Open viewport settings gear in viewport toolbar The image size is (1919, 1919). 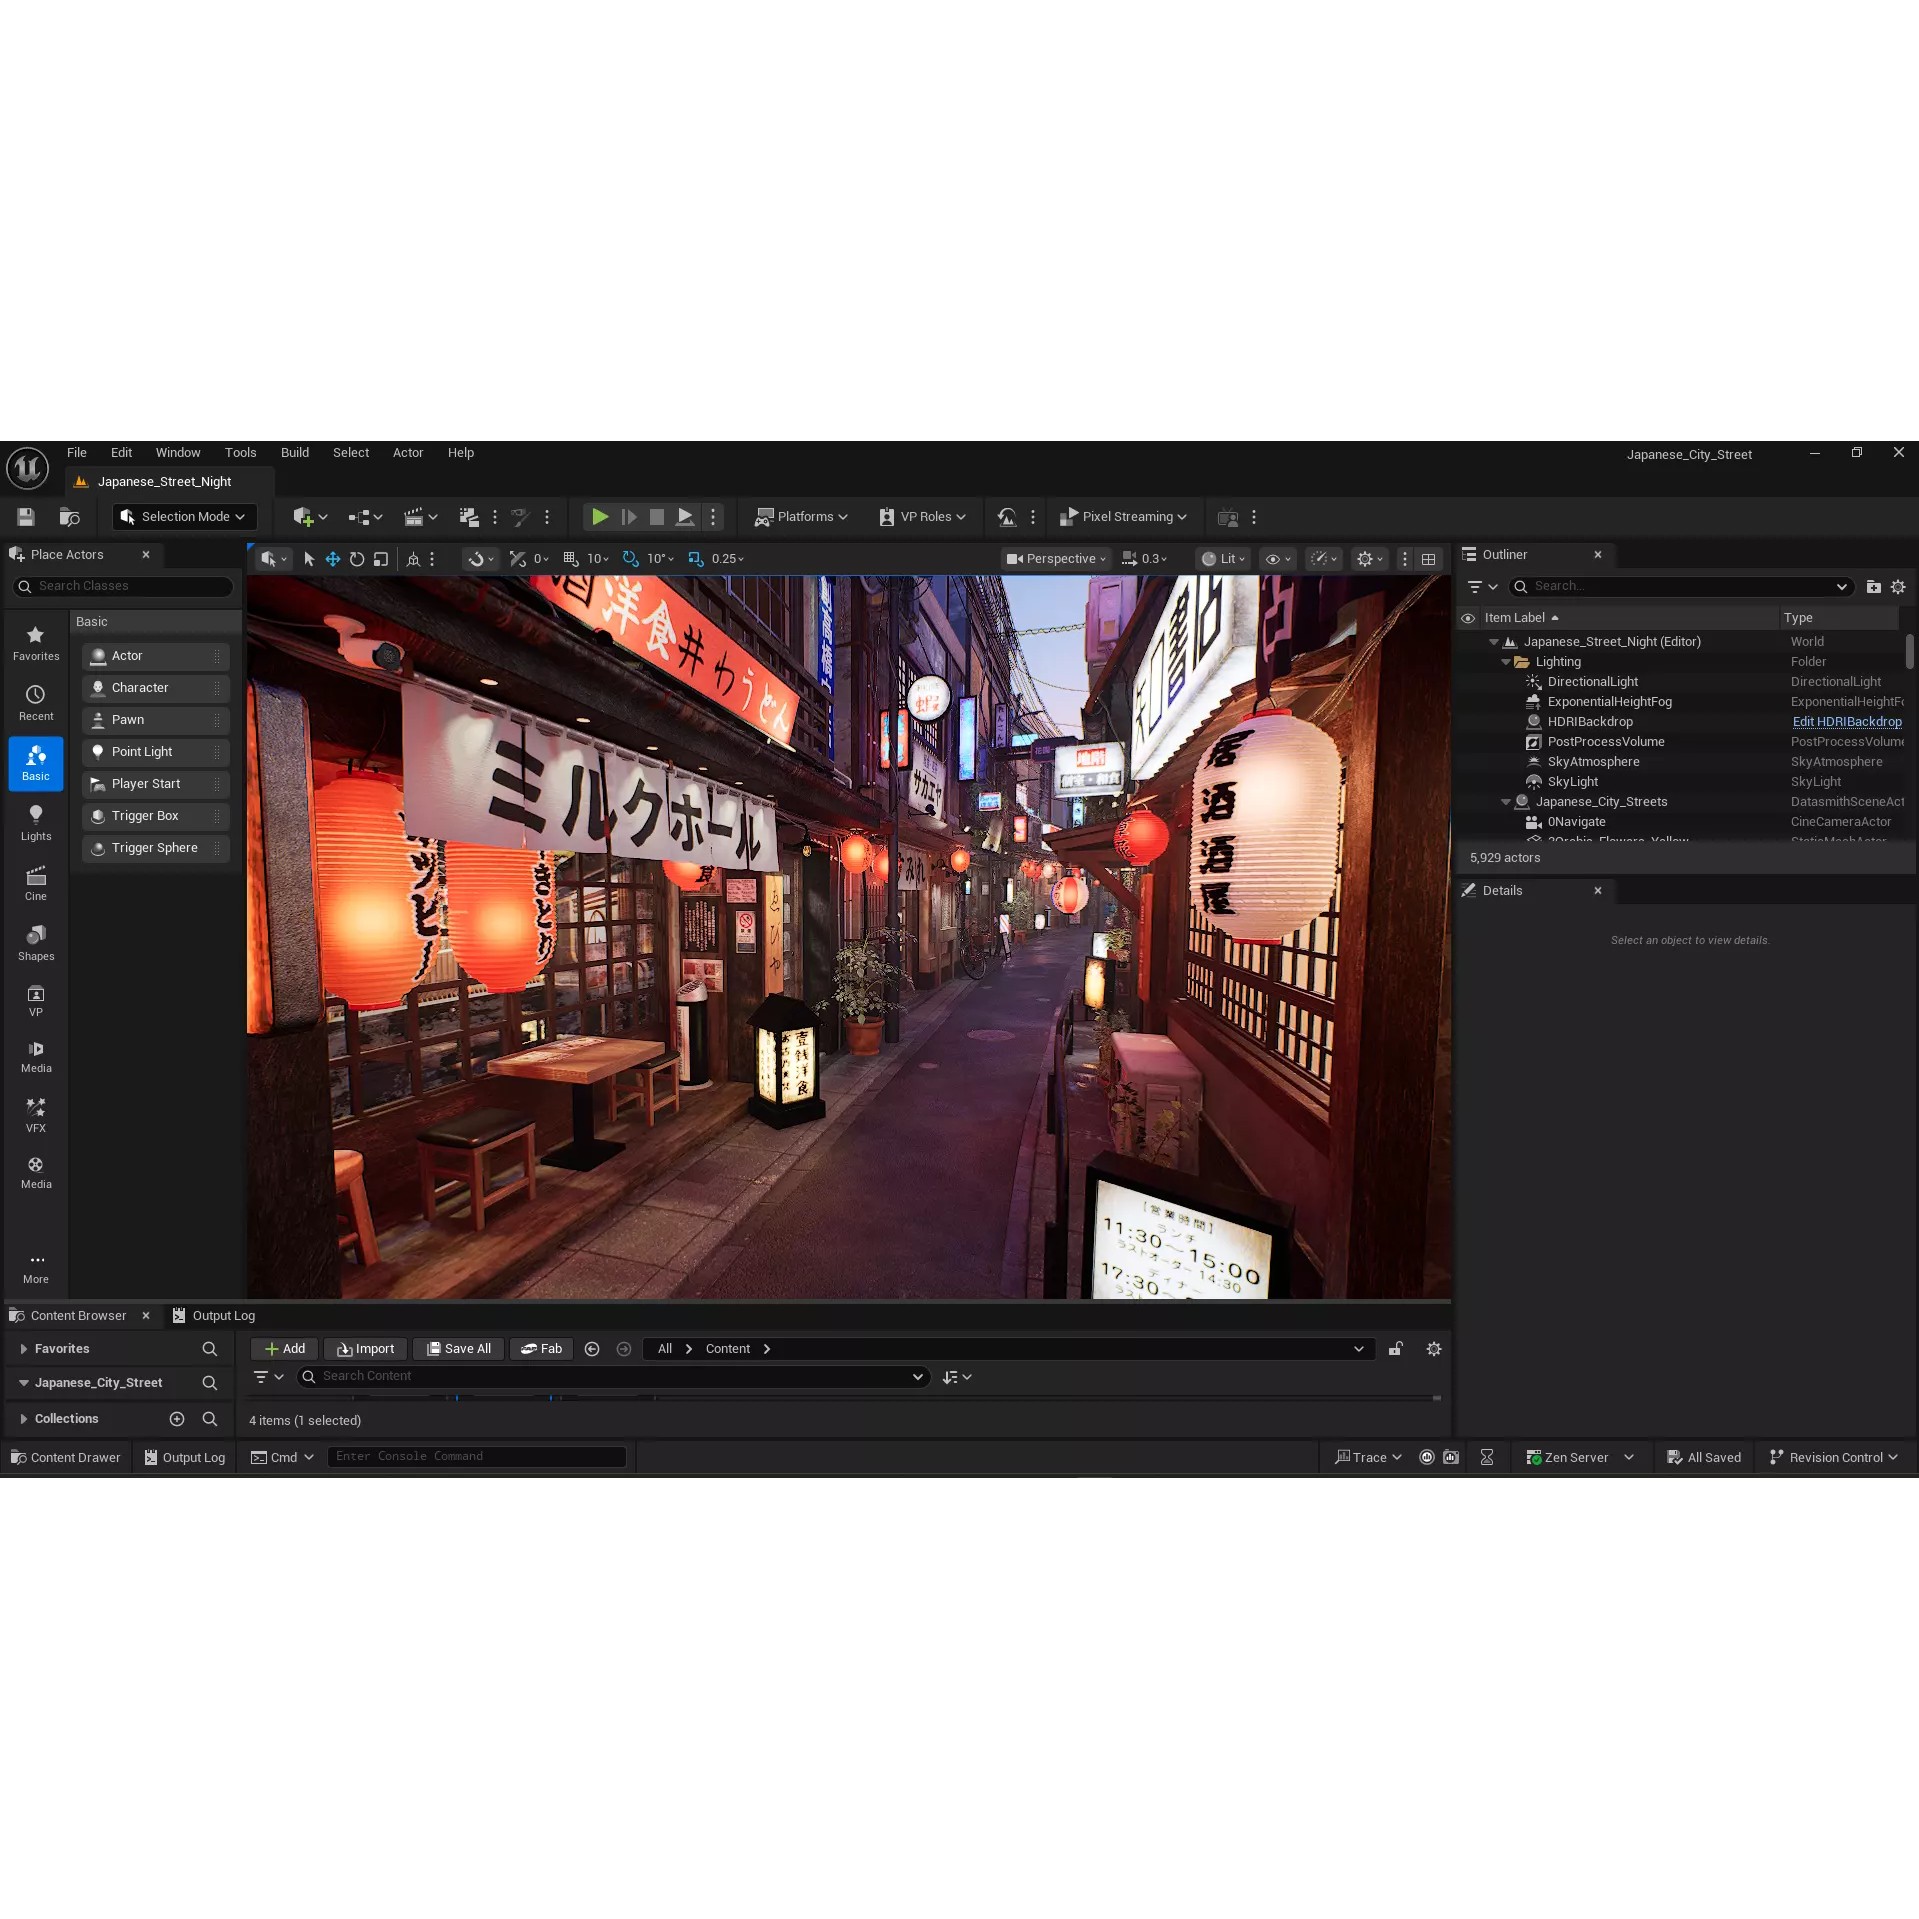click(1366, 558)
